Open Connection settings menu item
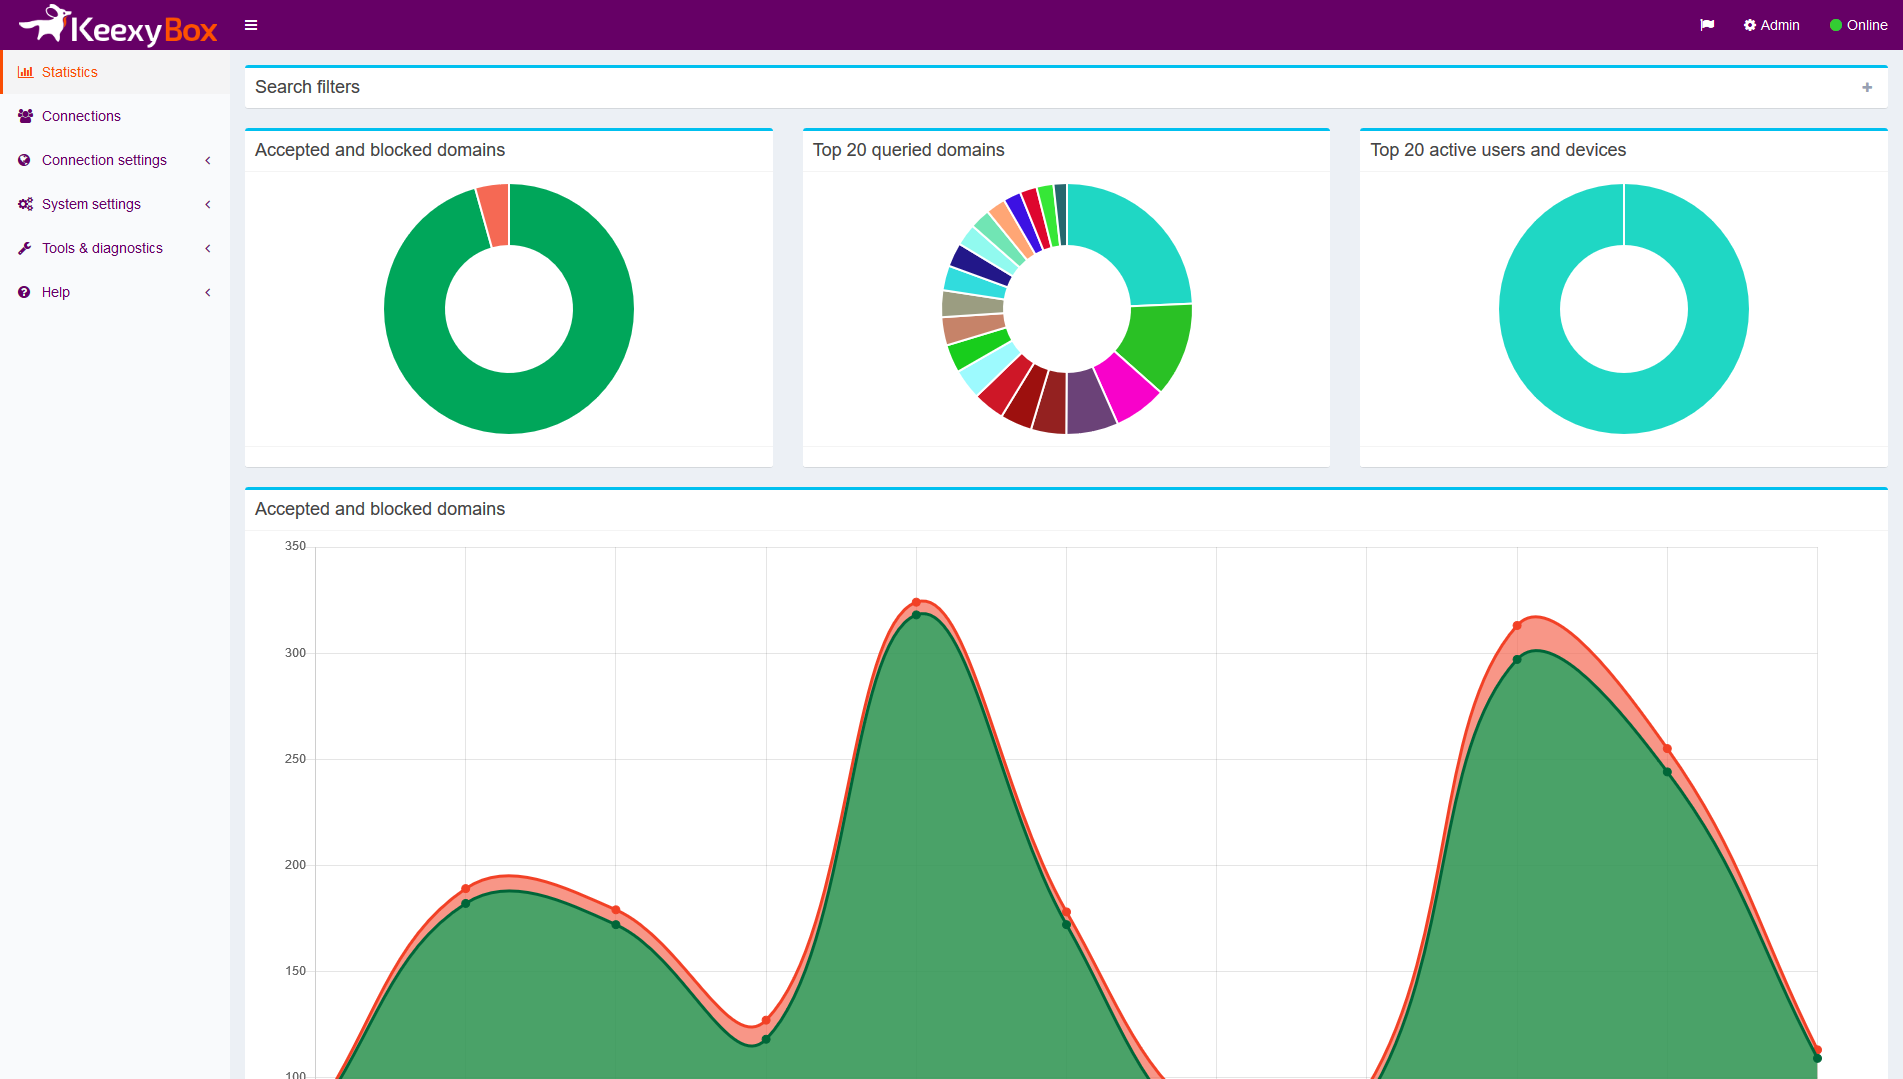Viewport: 1903px width, 1079px height. tap(115, 160)
